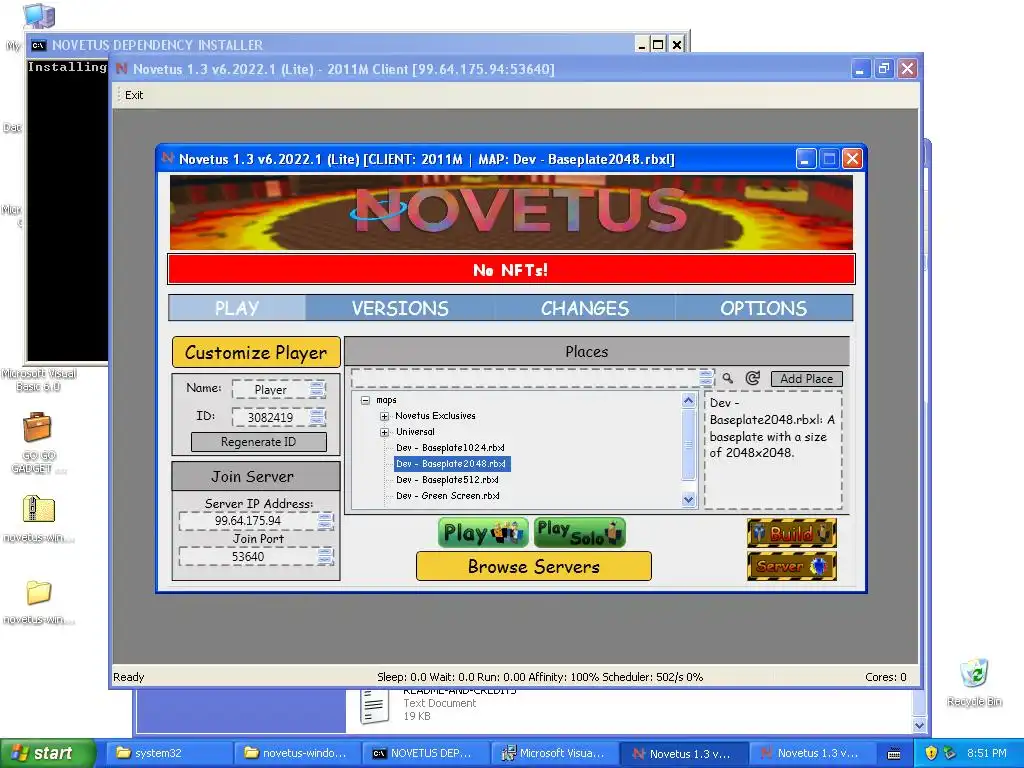Click the Regenerate ID button
1024x768 pixels.
(x=259, y=442)
